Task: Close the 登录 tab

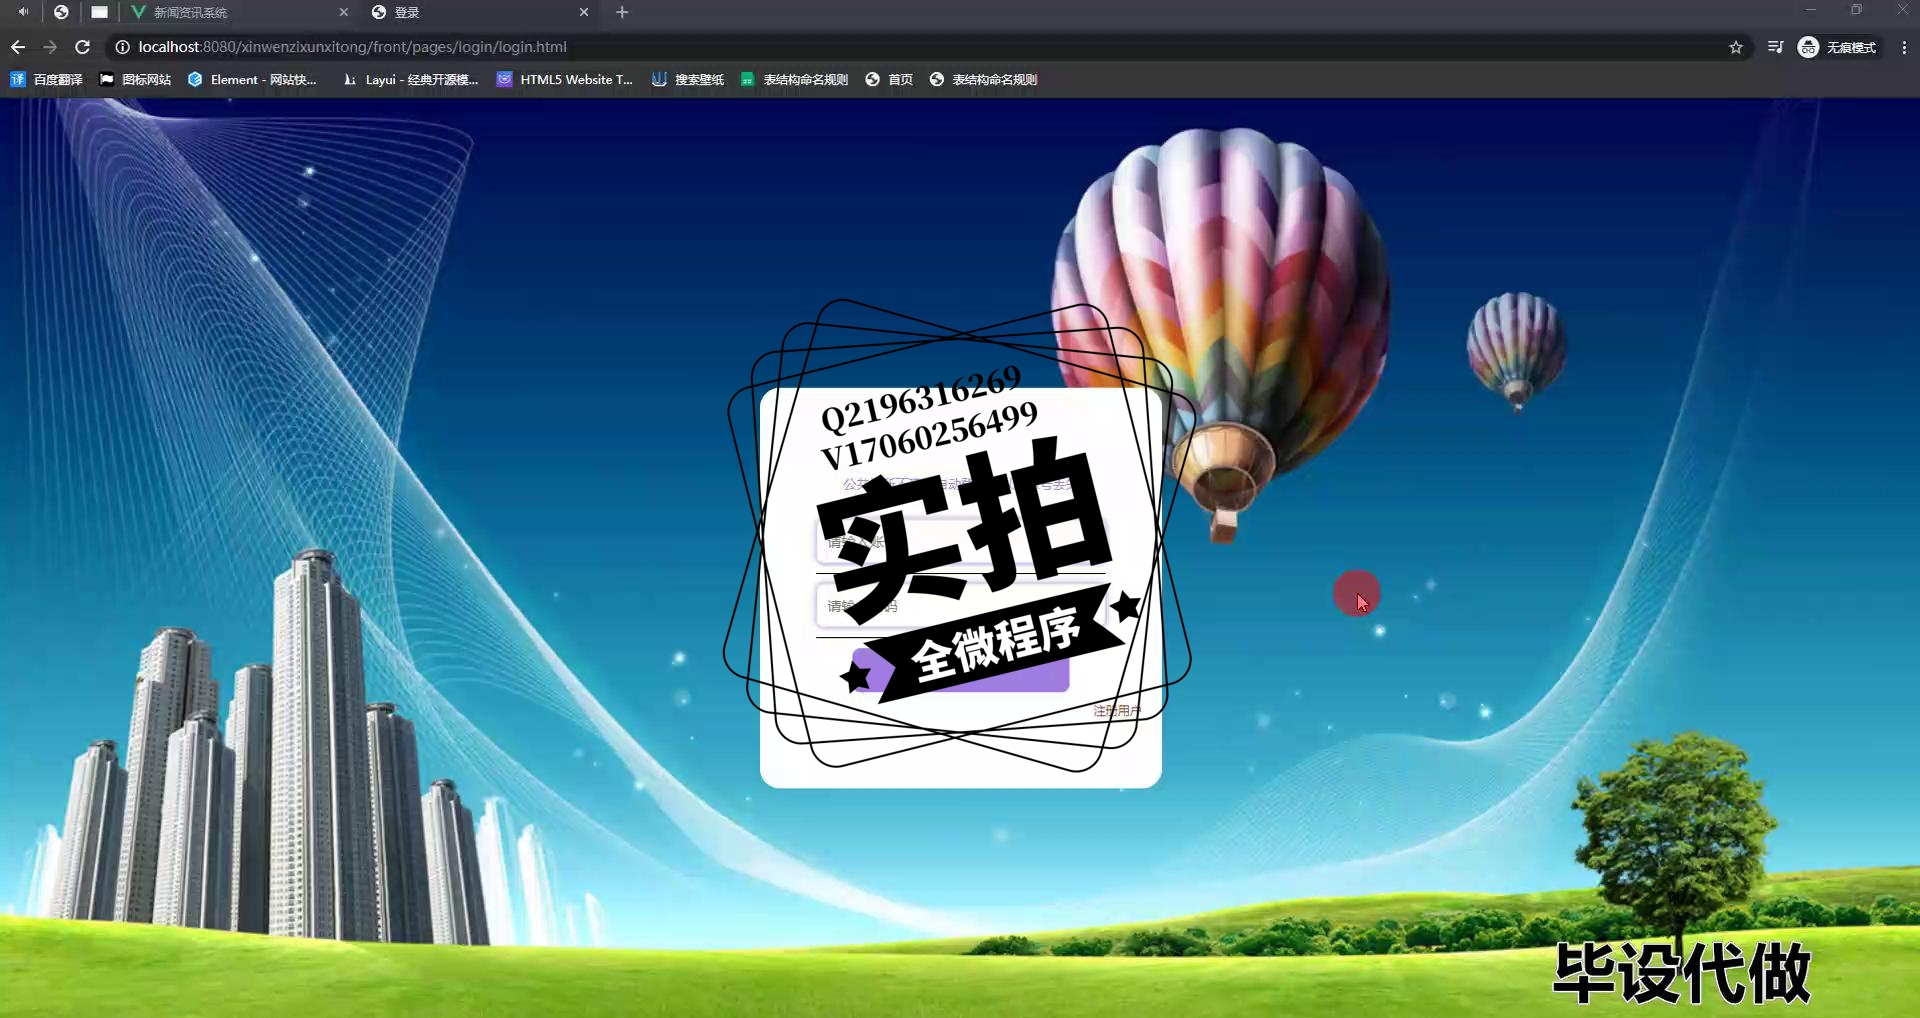Action: click(584, 12)
